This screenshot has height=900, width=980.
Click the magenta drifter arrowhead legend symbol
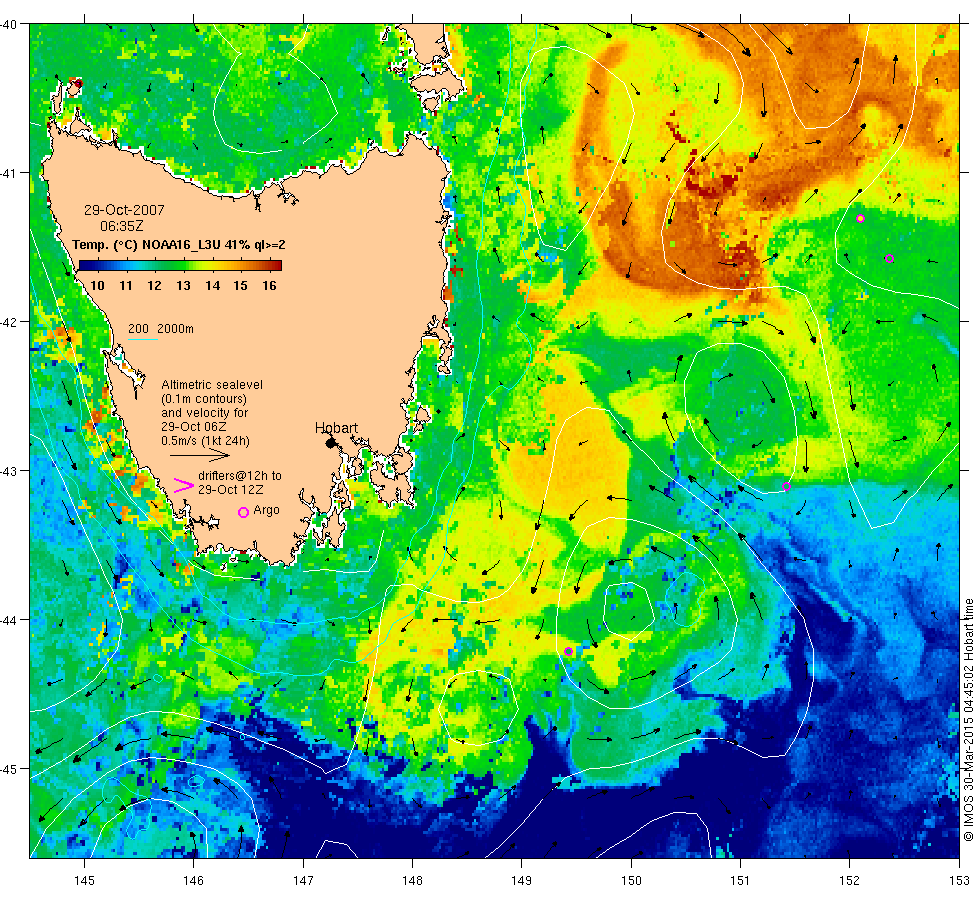pos(184,485)
